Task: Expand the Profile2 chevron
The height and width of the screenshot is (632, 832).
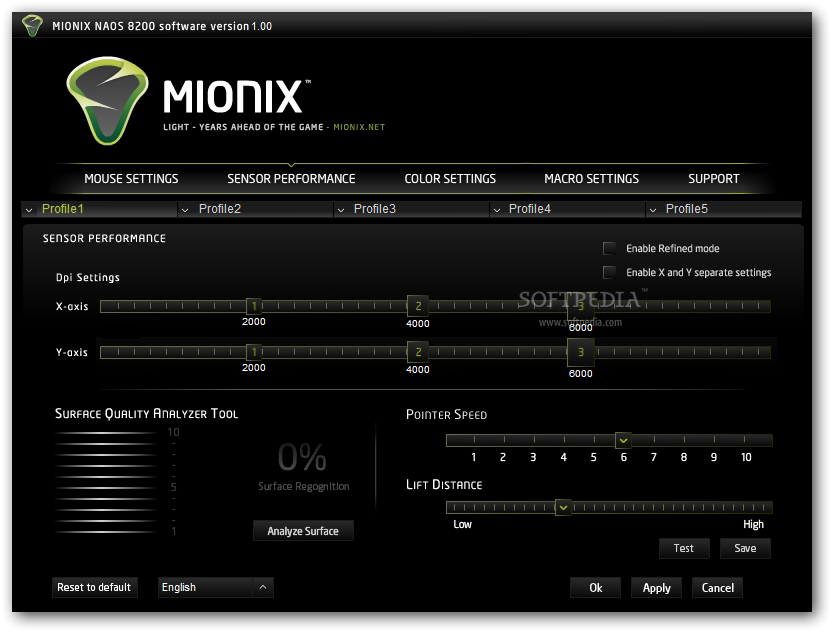Action: tap(185, 210)
